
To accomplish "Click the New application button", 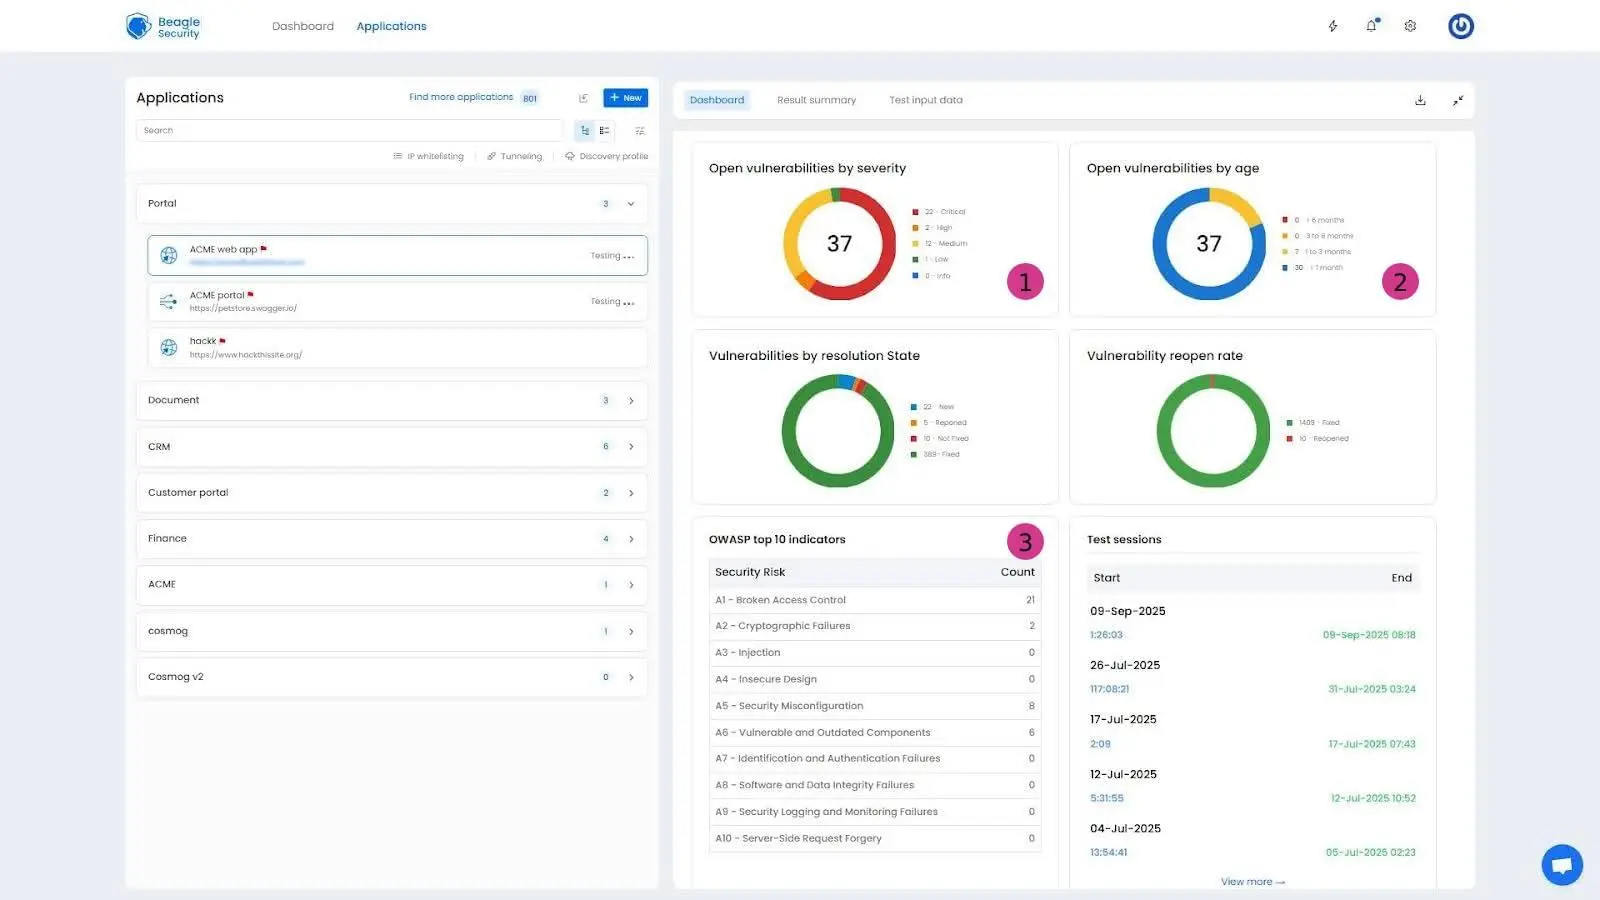I will [x=625, y=97].
